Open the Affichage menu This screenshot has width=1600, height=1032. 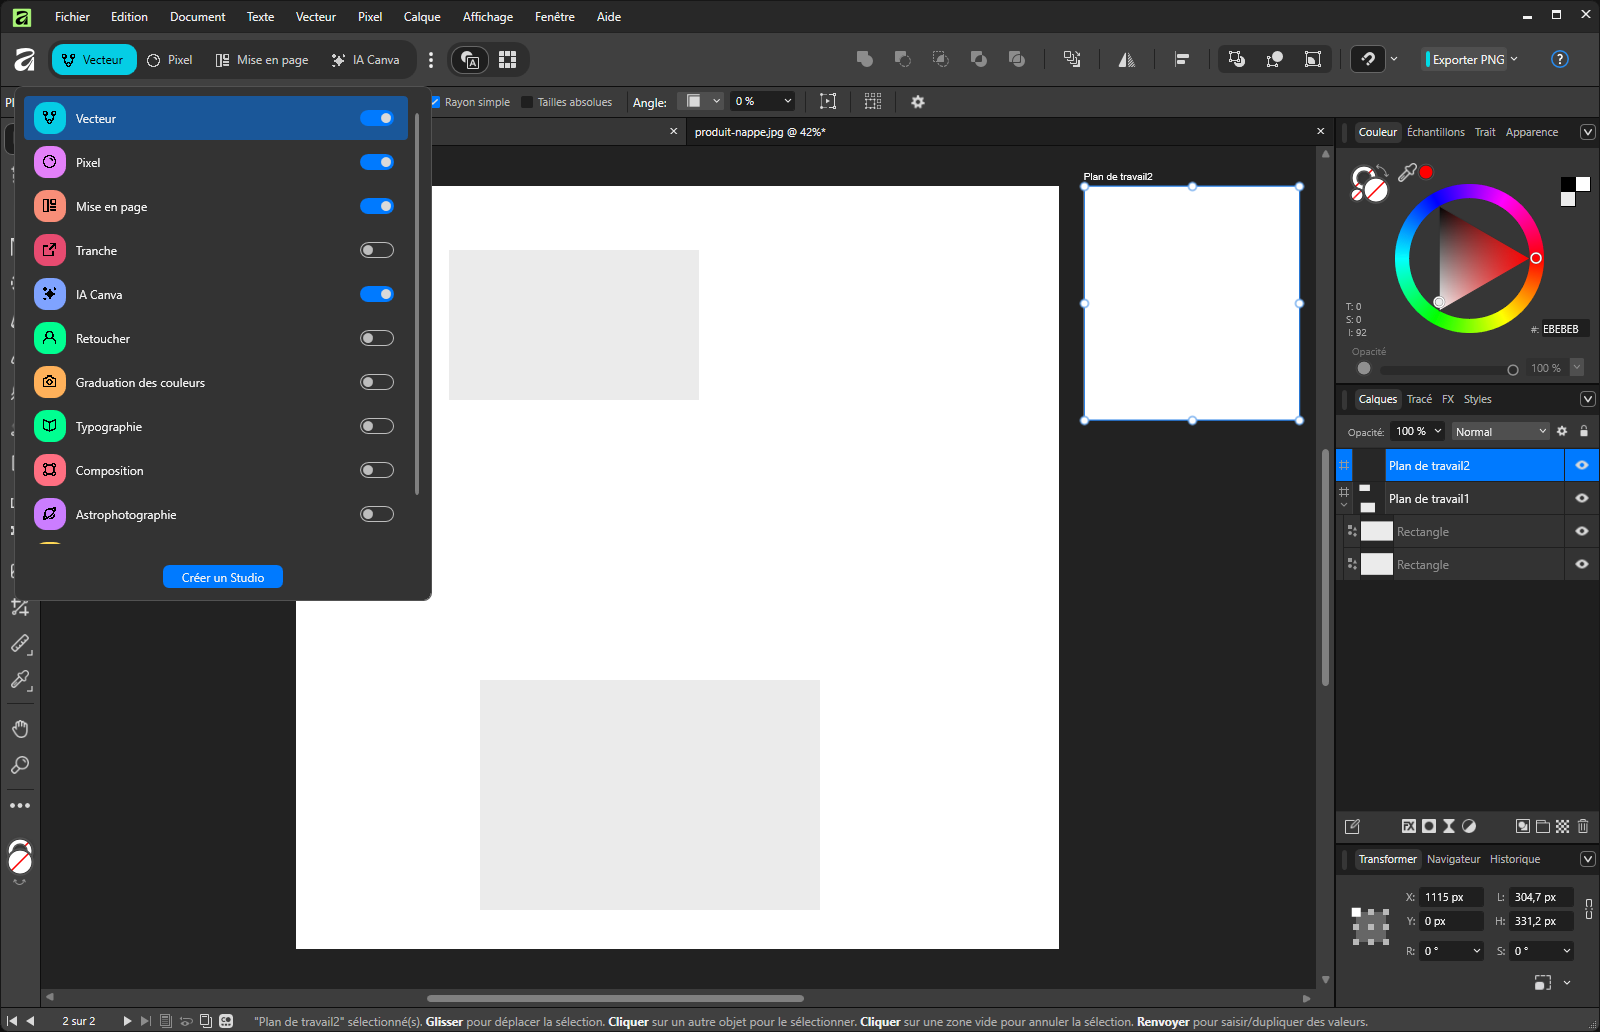click(x=488, y=16)
